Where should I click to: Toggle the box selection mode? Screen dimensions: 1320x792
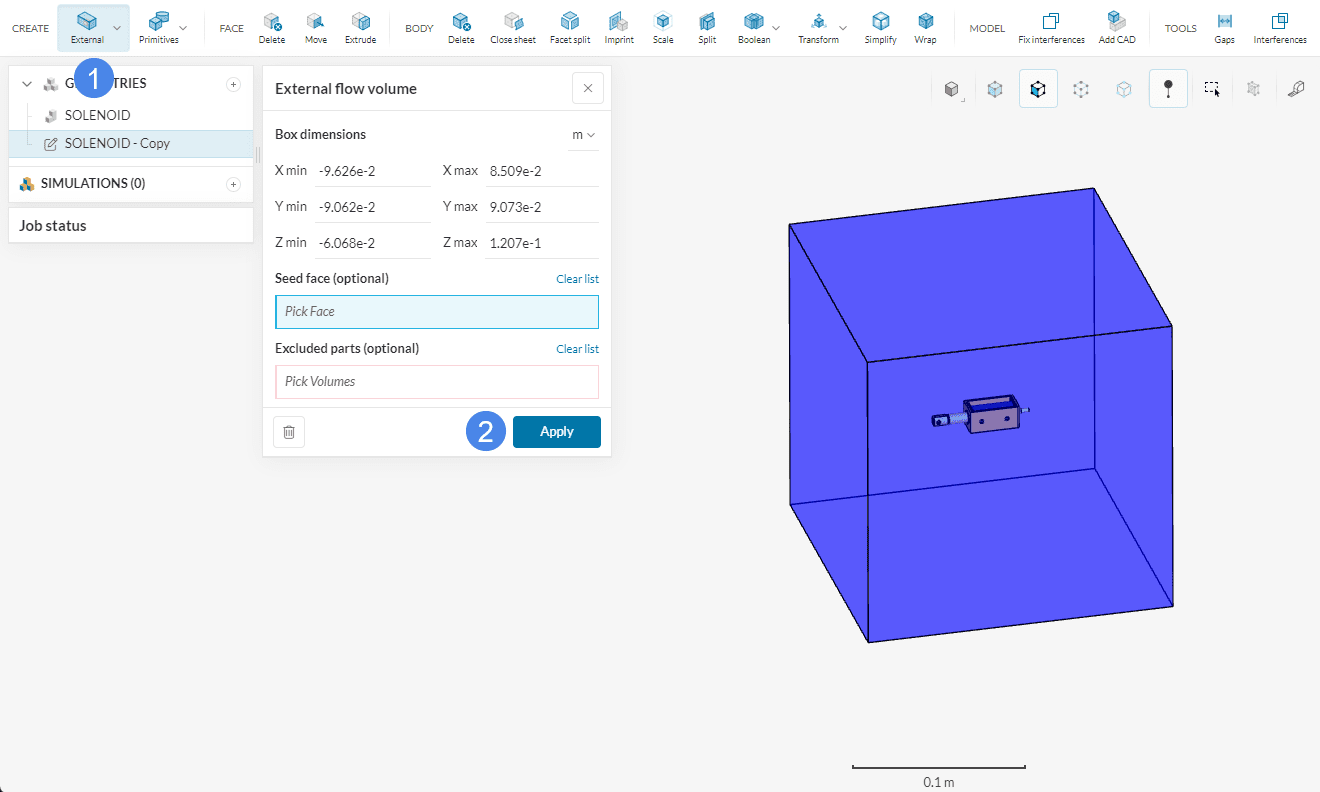coord(1212,89)
